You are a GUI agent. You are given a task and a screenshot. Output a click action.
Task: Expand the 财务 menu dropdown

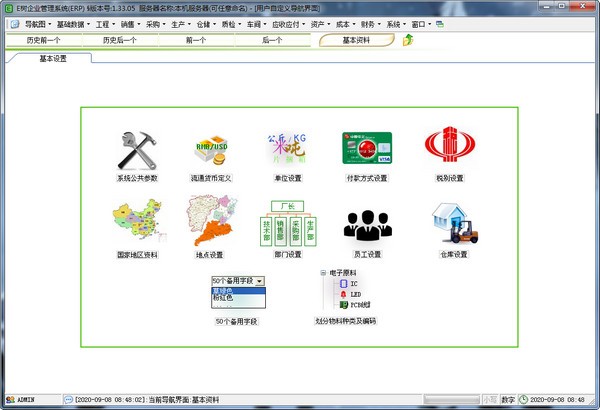click(368, 24)
